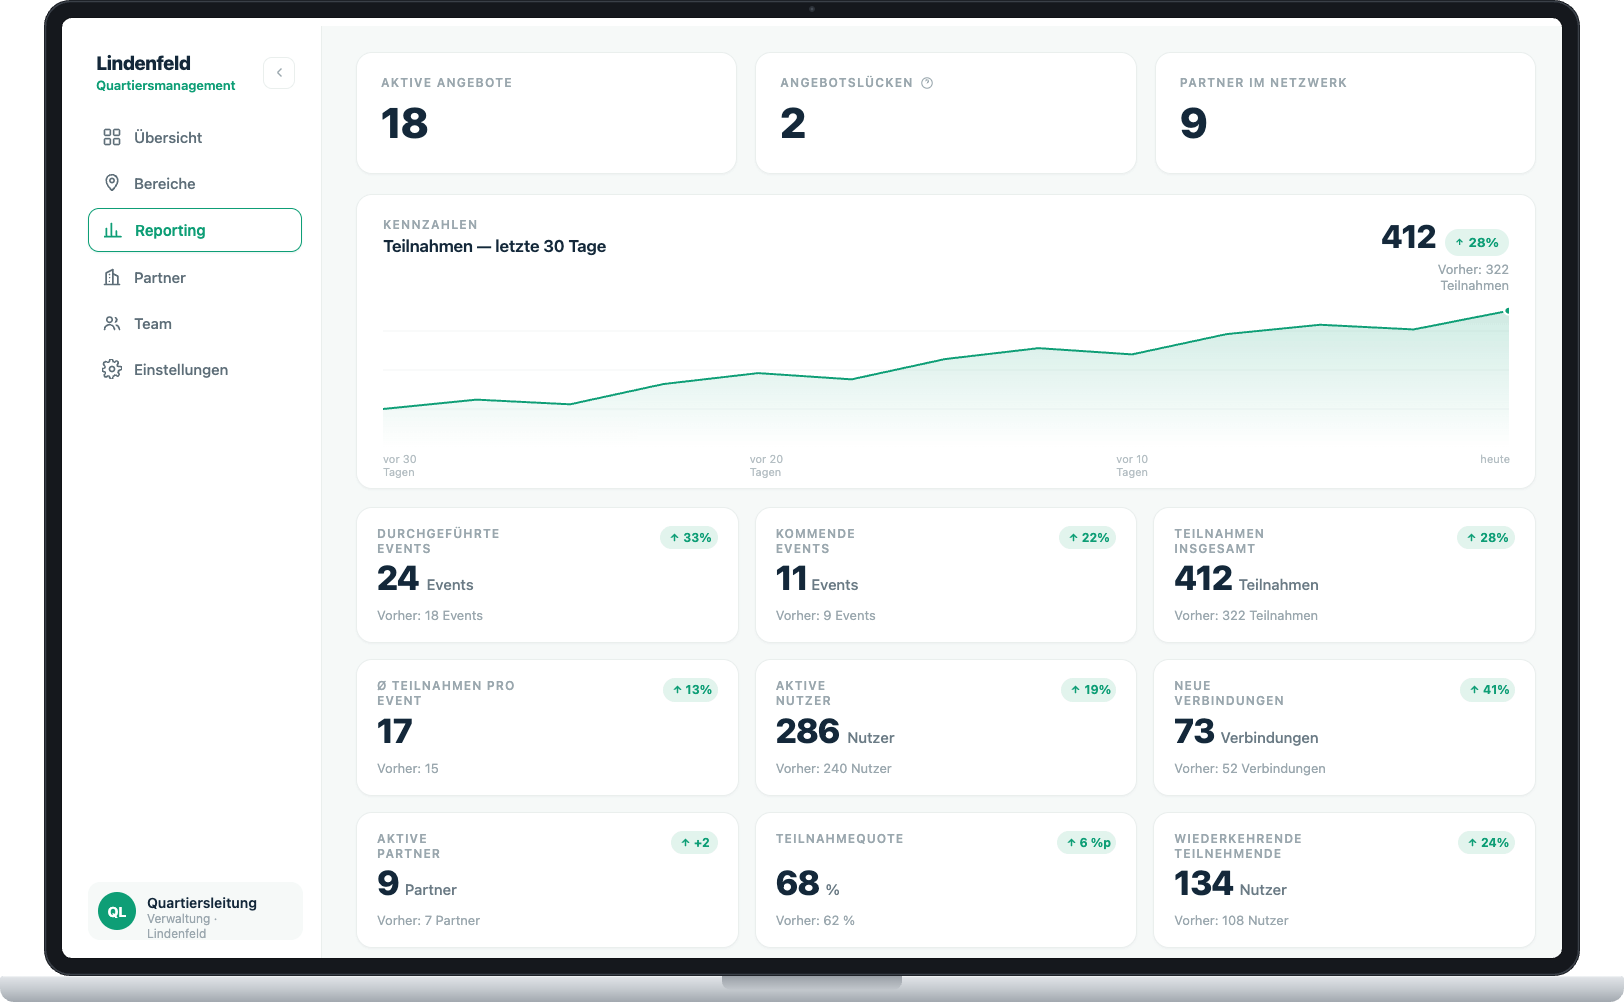Click the 'Vorher: 62 %' text
The width and height of the screenshot is (1624, 1002).
[x=815, y=920]
